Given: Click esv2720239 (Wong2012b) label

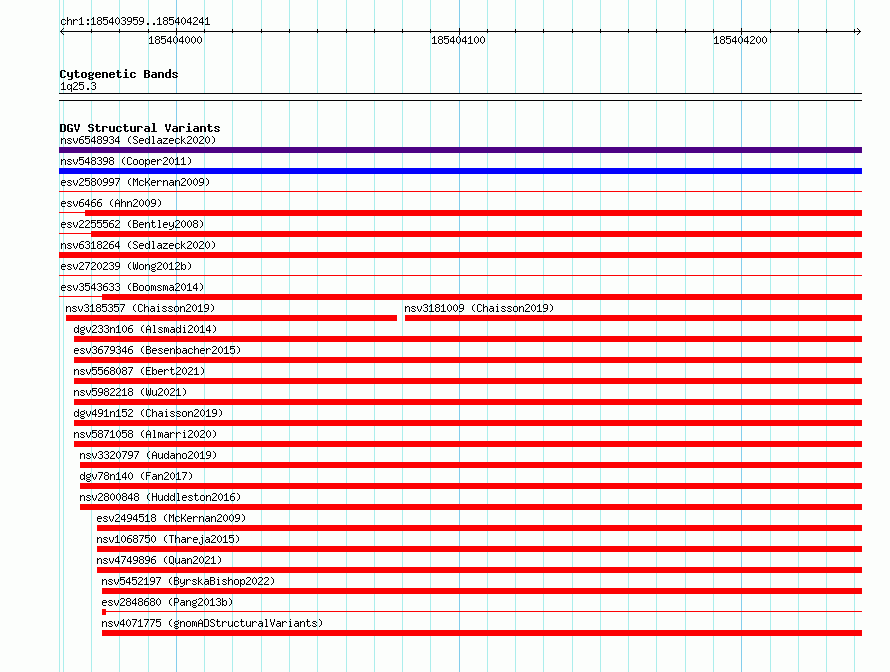Looking at the screenshot, I should [x=126, y=266].
